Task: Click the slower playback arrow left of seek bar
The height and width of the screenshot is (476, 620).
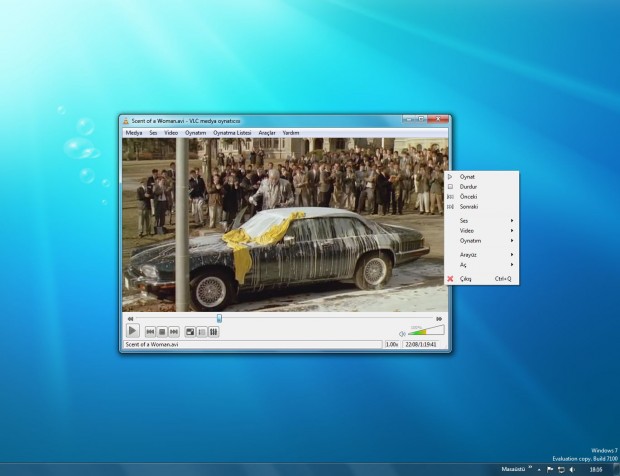Action: 130,319
